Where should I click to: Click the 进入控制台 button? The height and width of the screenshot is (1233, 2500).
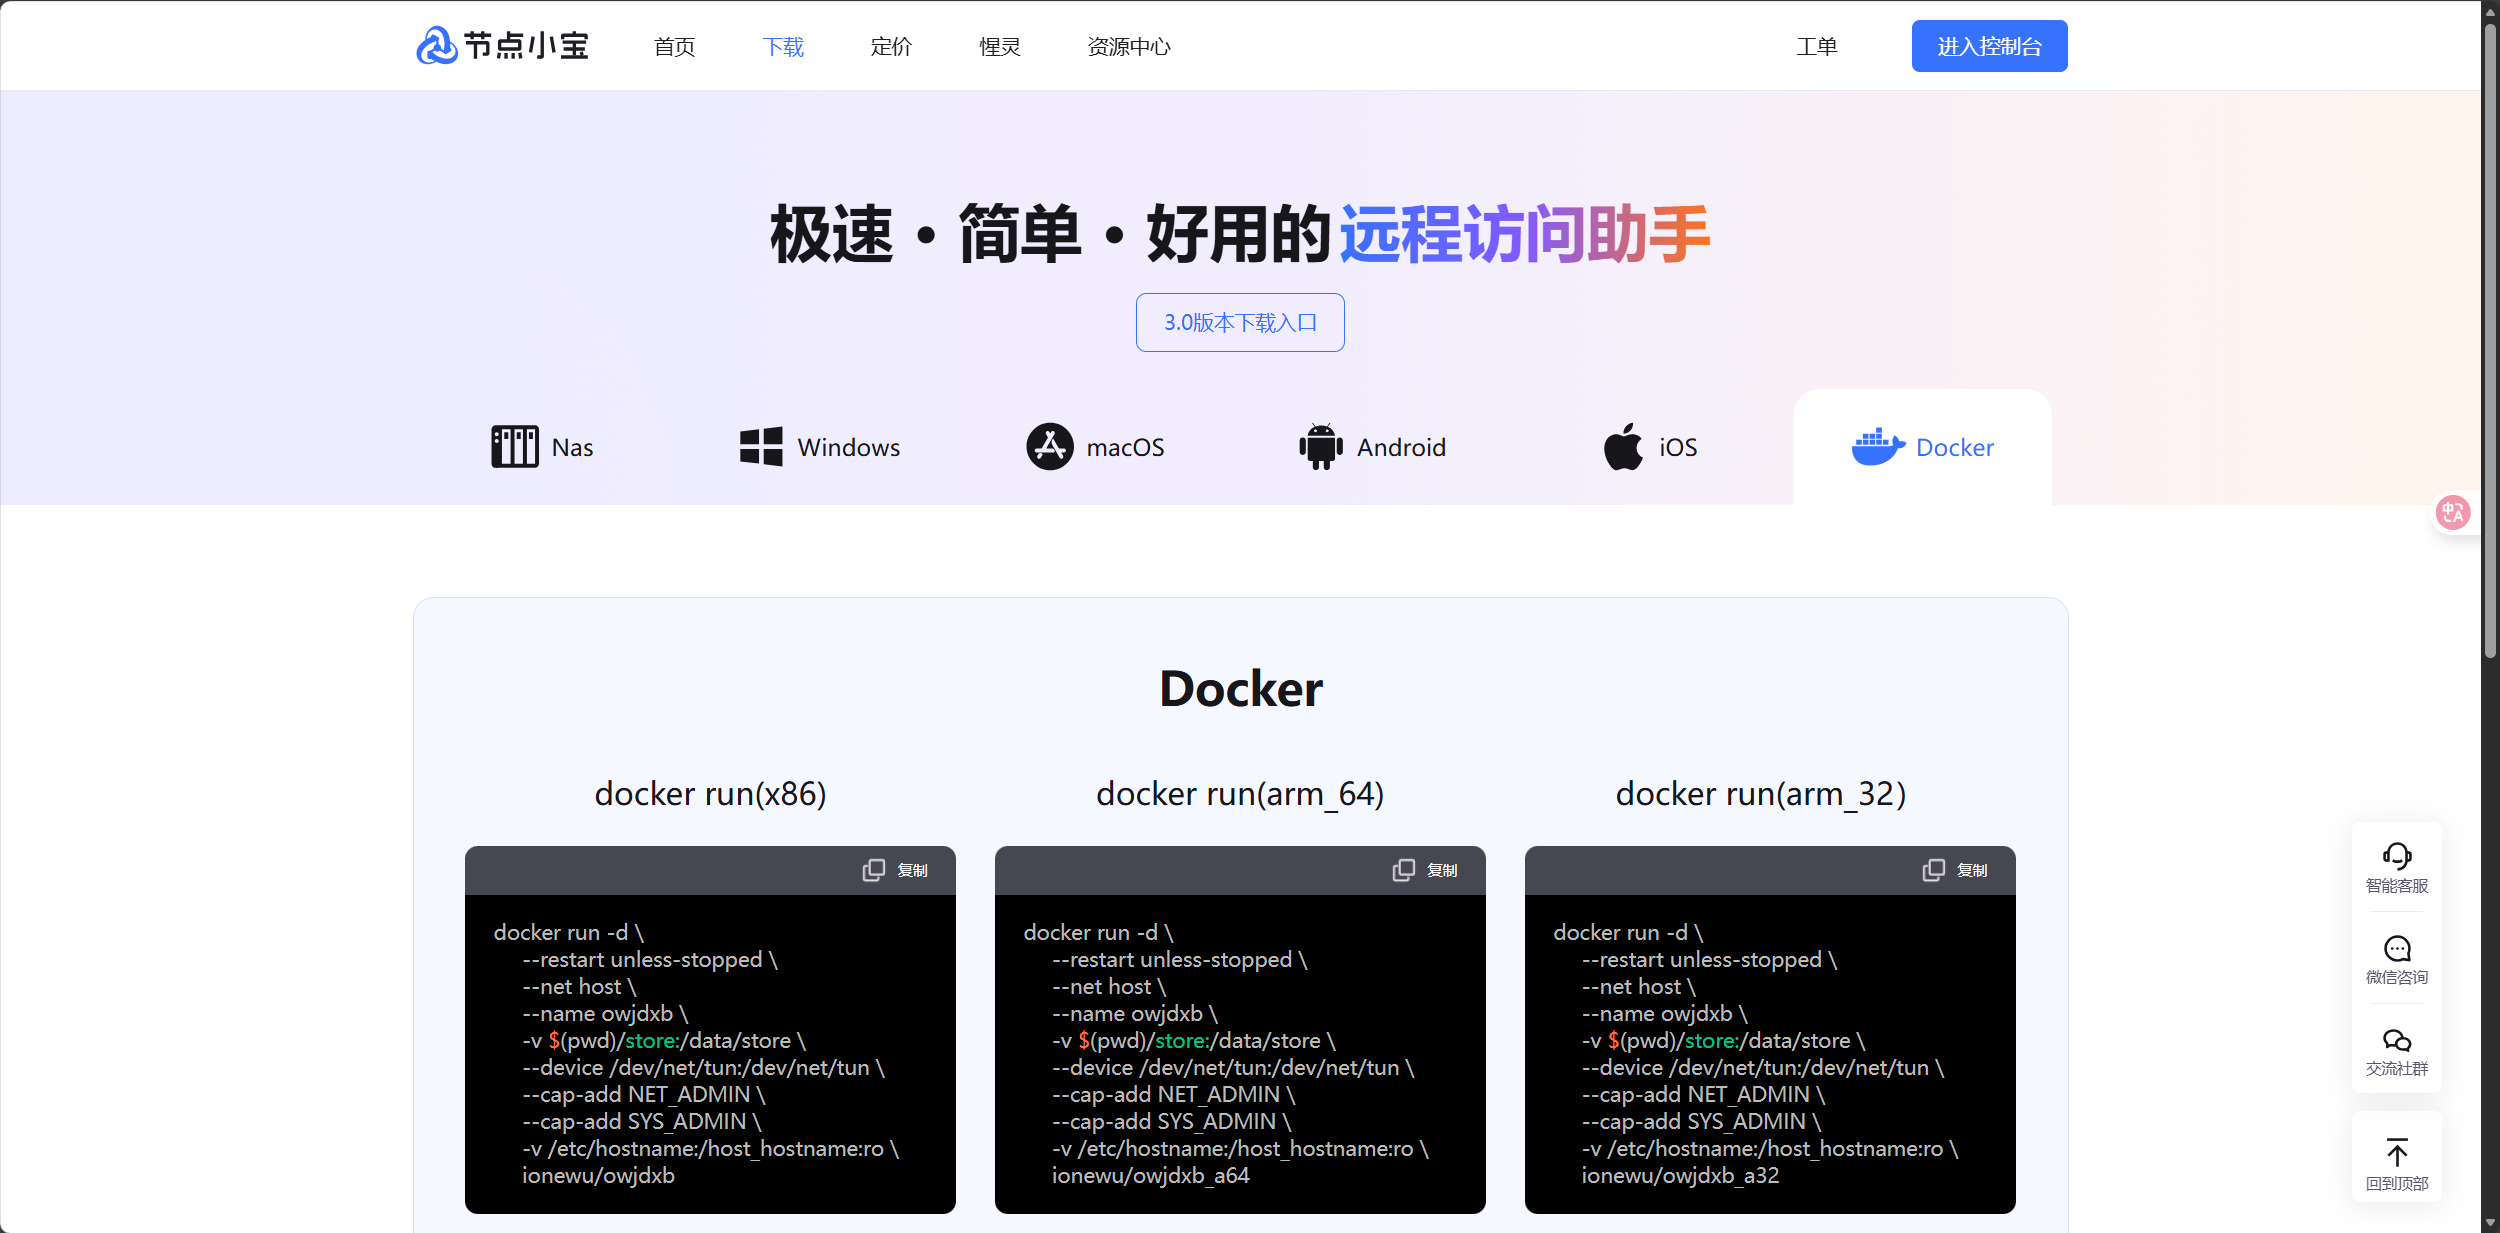pyautogui.click(x=1988, y=47)
